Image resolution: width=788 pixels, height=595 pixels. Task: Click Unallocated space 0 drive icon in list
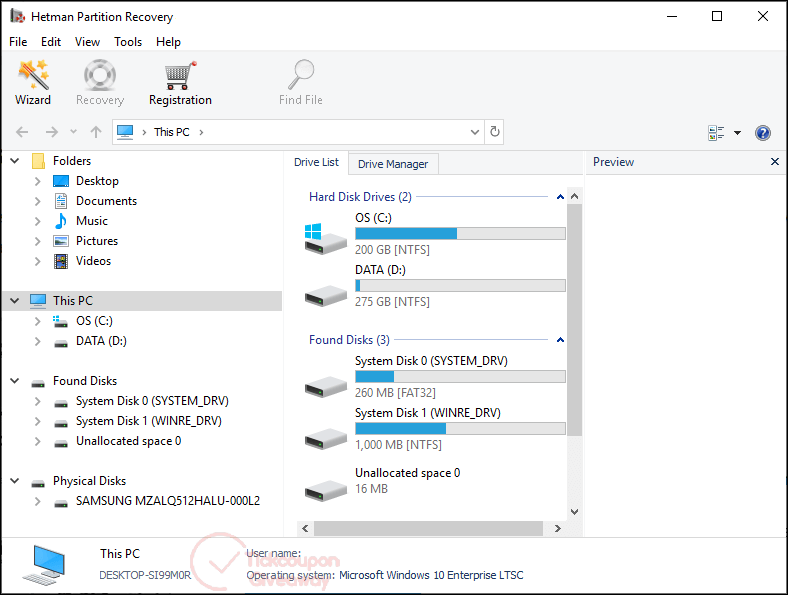pyautogui.click(x=325, y=491)
